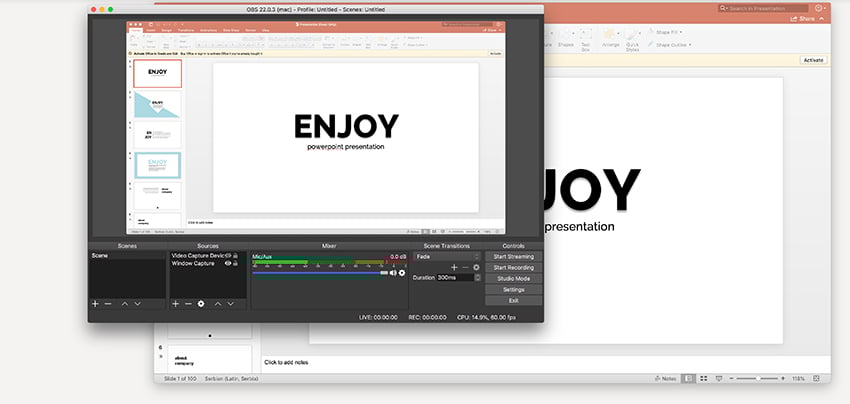Open Mic/Aux mixer settings gear
850x404 pixels.
pyautogui.click(x=402, y=272)
